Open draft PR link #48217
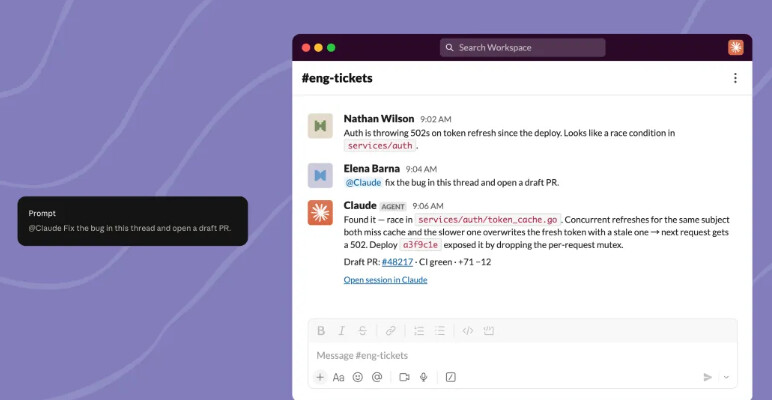 pyautogui.click(x=397, y=262)
